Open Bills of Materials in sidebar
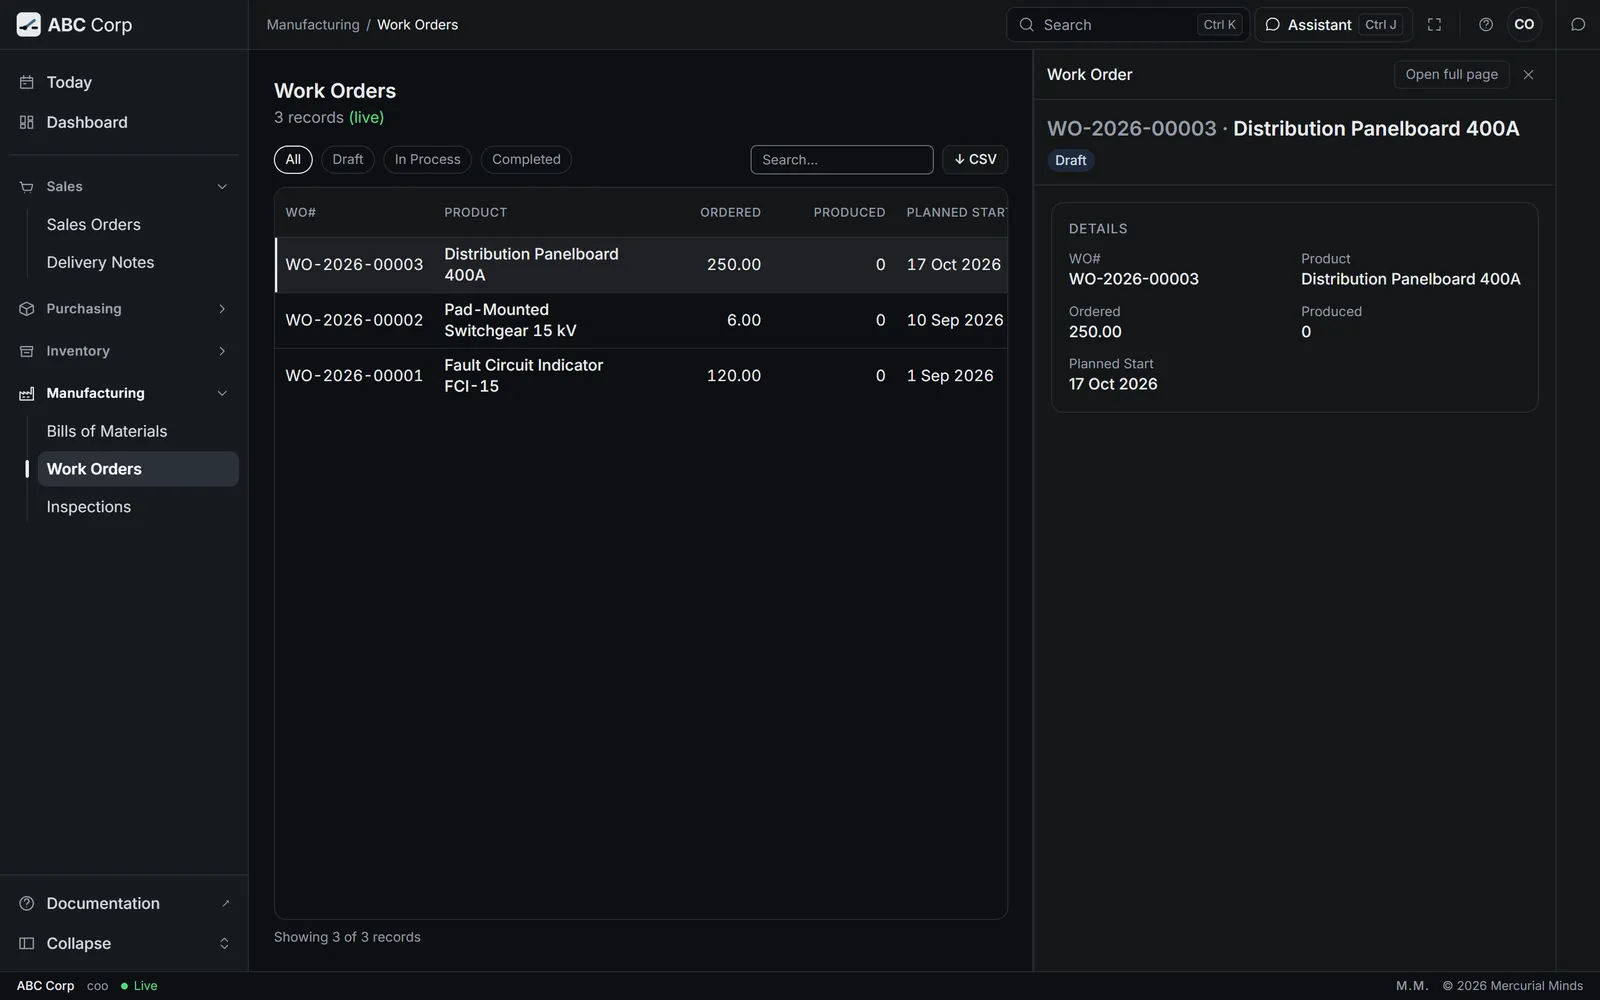The height and width of the screenshot is (1000, 1600). [138, 431]
